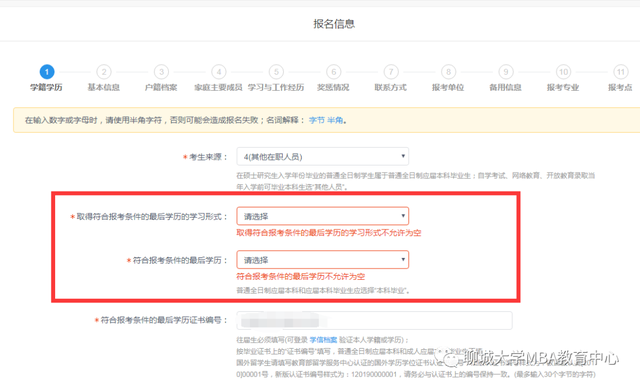640x386 pixels.
Task: Select step 5 circle 学习与工作经历
Action: point(276,72)
